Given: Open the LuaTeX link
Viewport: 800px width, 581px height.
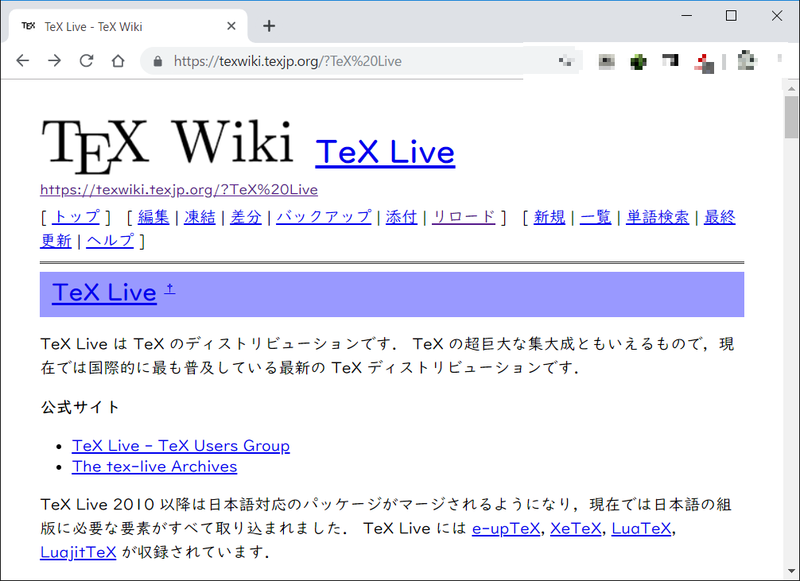Looking at the screenshot, I should point(641,528).
